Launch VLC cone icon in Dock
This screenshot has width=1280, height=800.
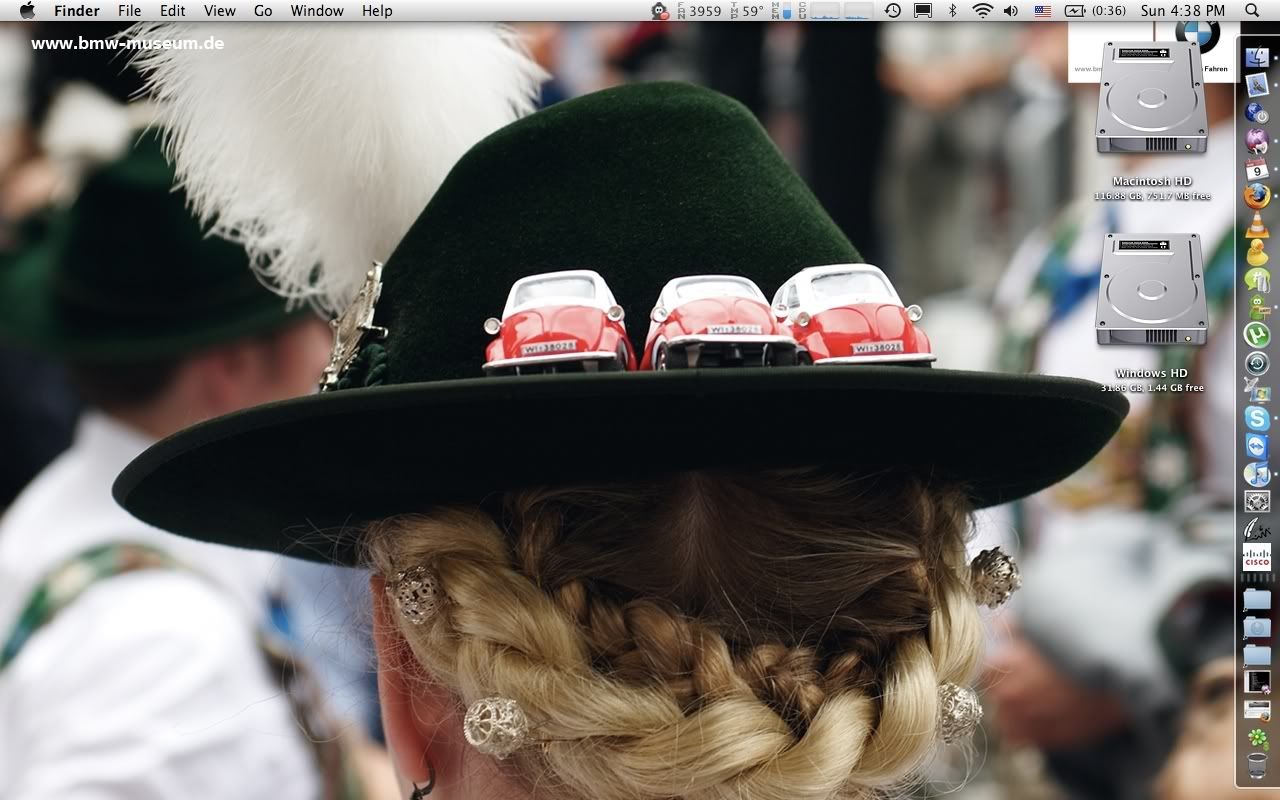(1257, 224)
